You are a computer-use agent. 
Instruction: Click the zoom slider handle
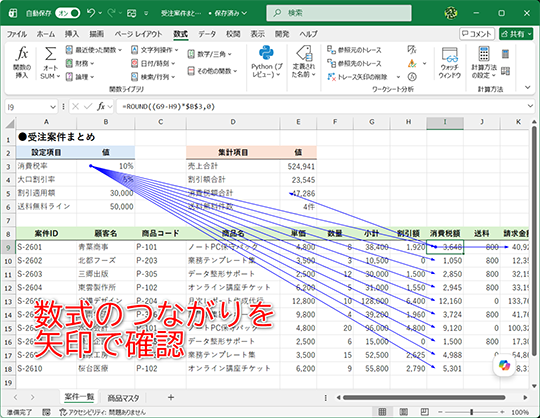pyautogui.click(x=471, y=412)
